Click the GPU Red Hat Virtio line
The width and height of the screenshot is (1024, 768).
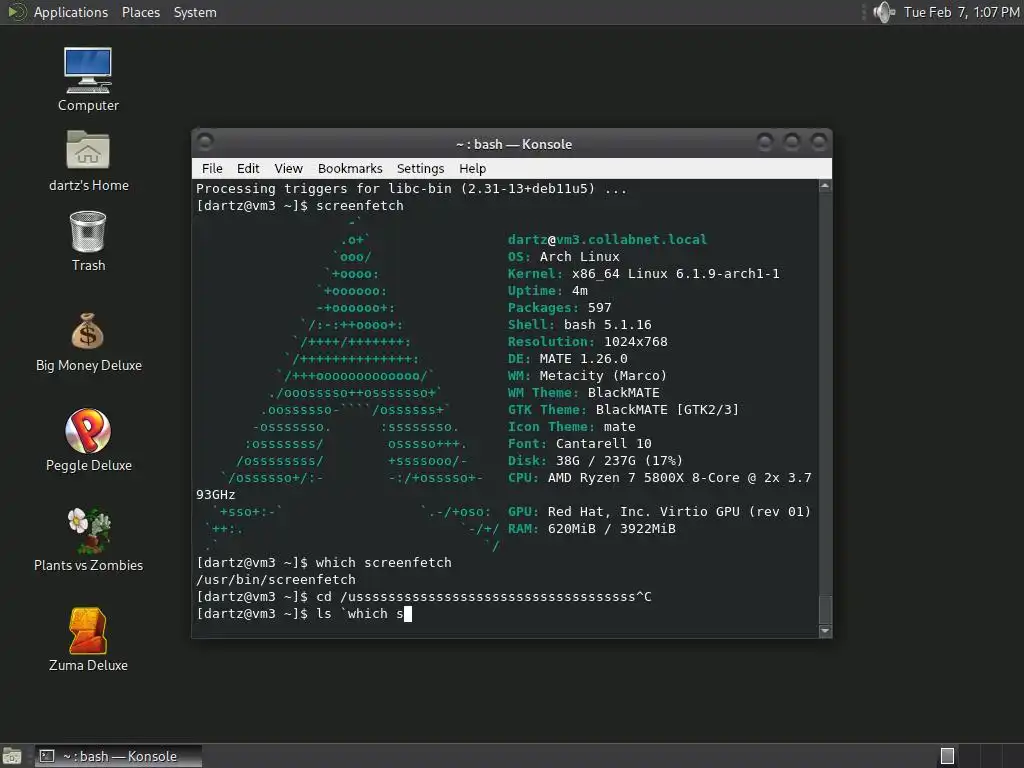pyautogui.click(x=659, y=511)
